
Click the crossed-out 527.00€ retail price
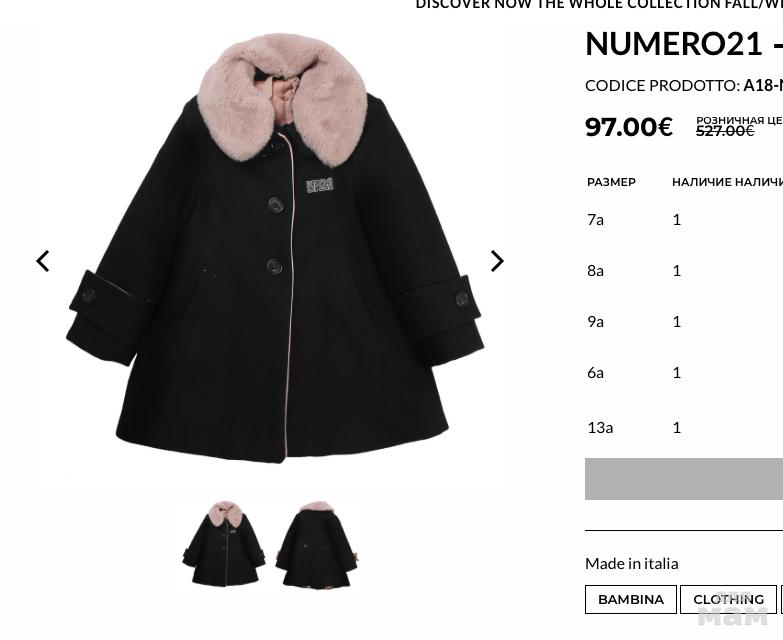point(725,131)
